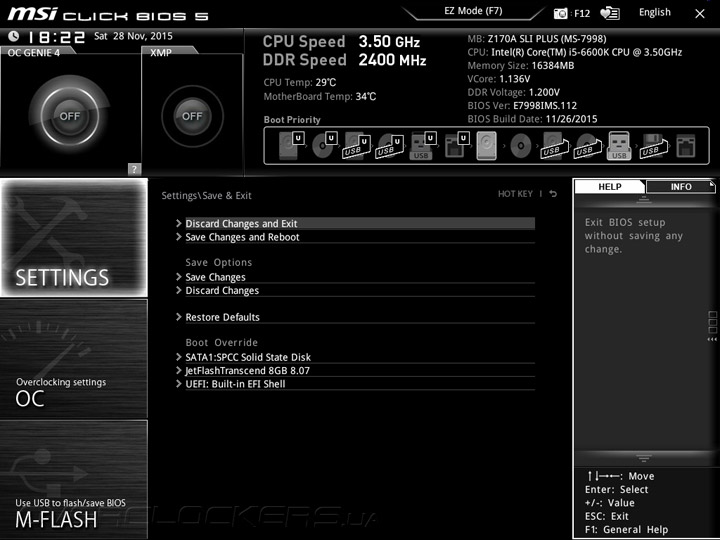Select the highlighted legacy hard disk boot icon
720x540 pixels.
coord(487,146)
